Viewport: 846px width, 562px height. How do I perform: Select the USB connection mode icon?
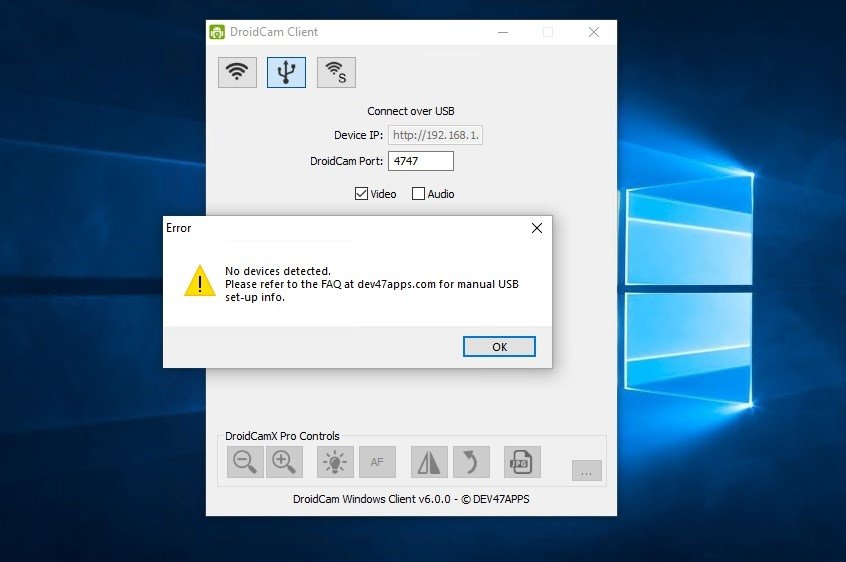click(286, 72)
